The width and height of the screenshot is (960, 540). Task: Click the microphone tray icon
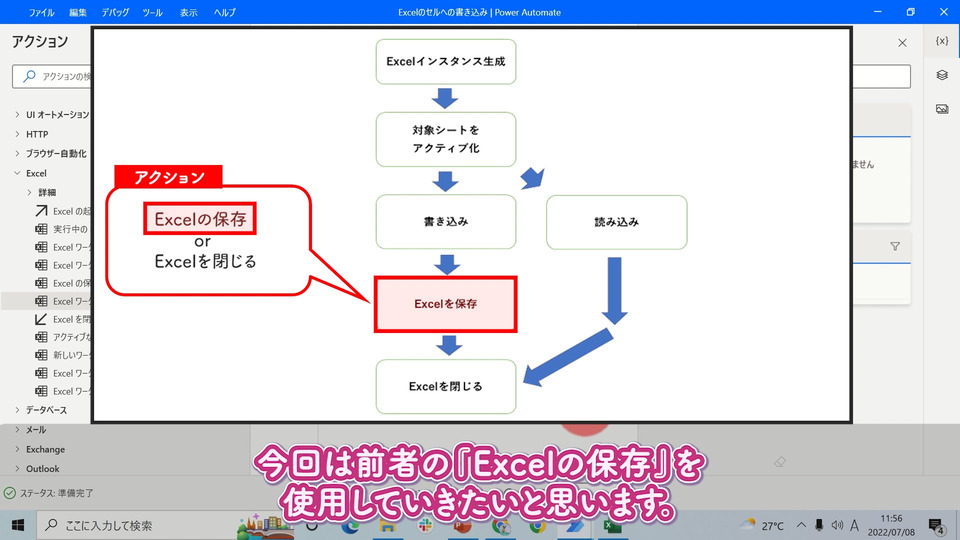[819, 525]
